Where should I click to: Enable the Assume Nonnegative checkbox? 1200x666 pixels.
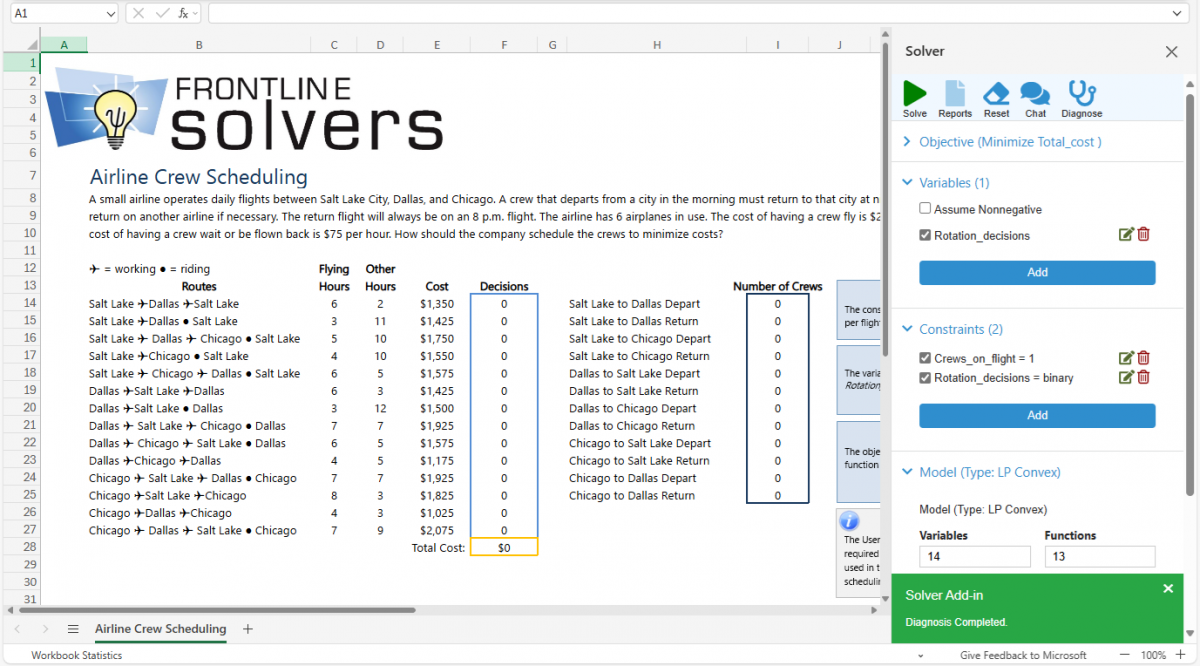(924, 207)
